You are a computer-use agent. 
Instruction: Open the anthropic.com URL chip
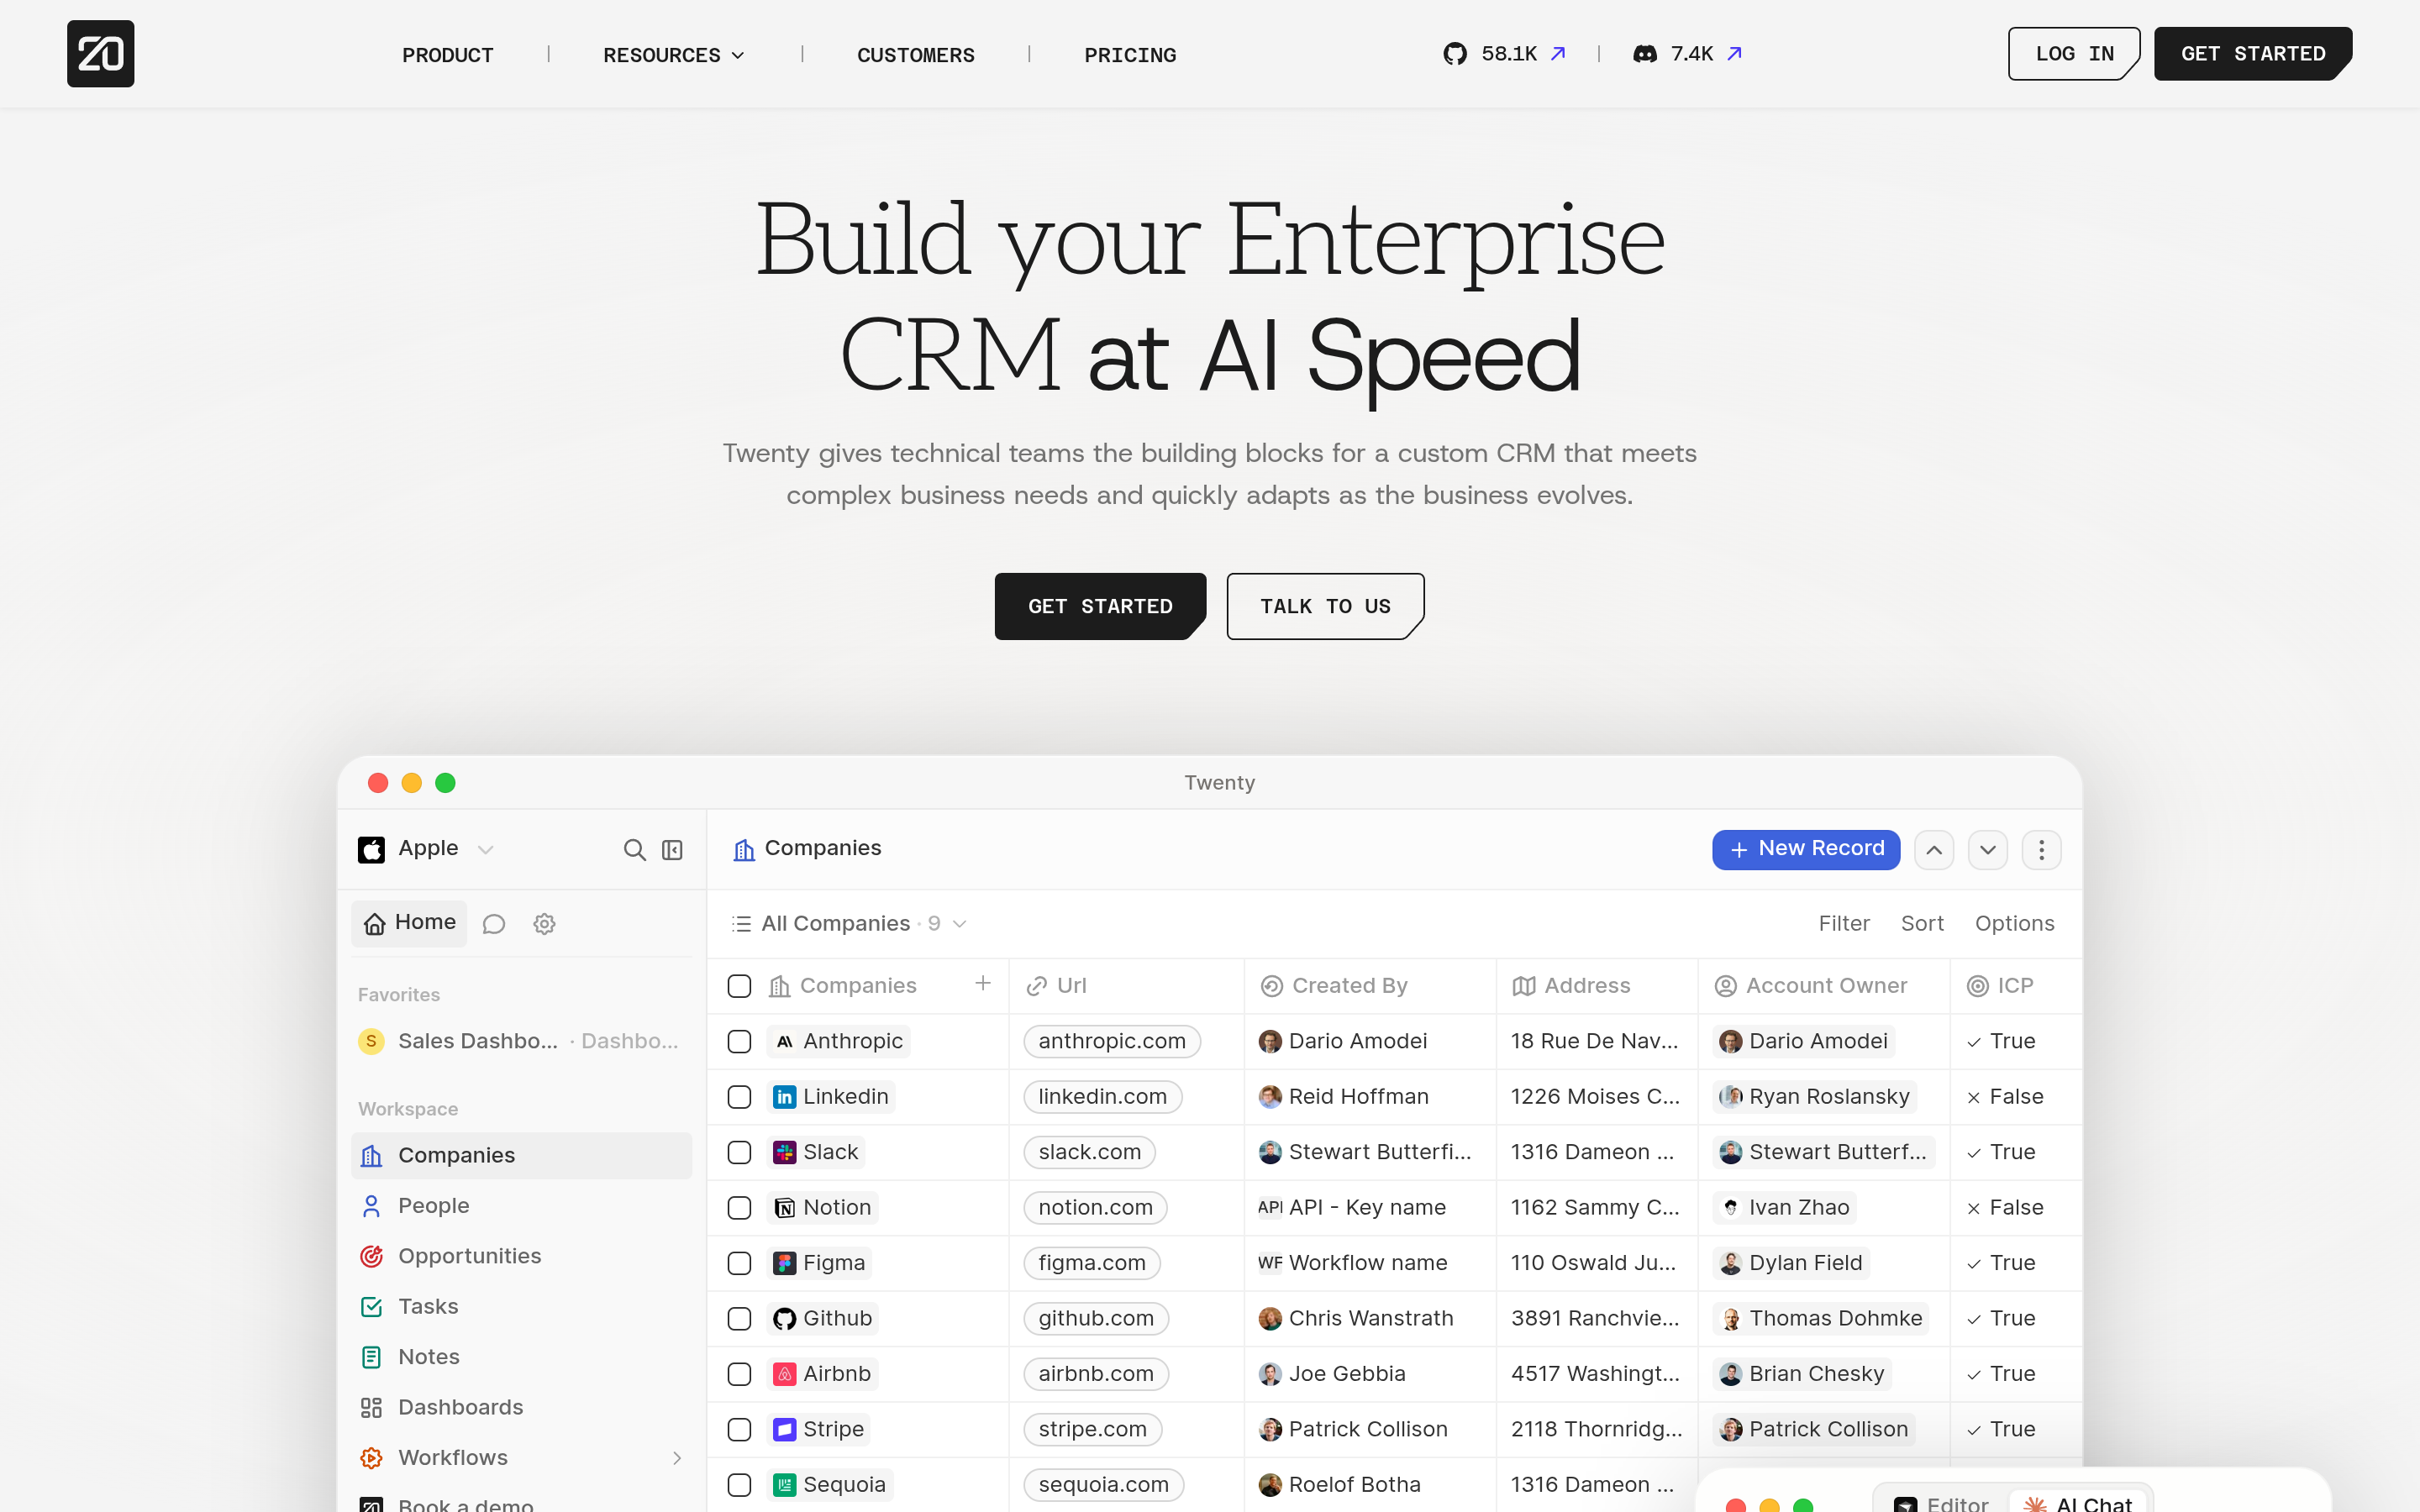(1112, 1041)
